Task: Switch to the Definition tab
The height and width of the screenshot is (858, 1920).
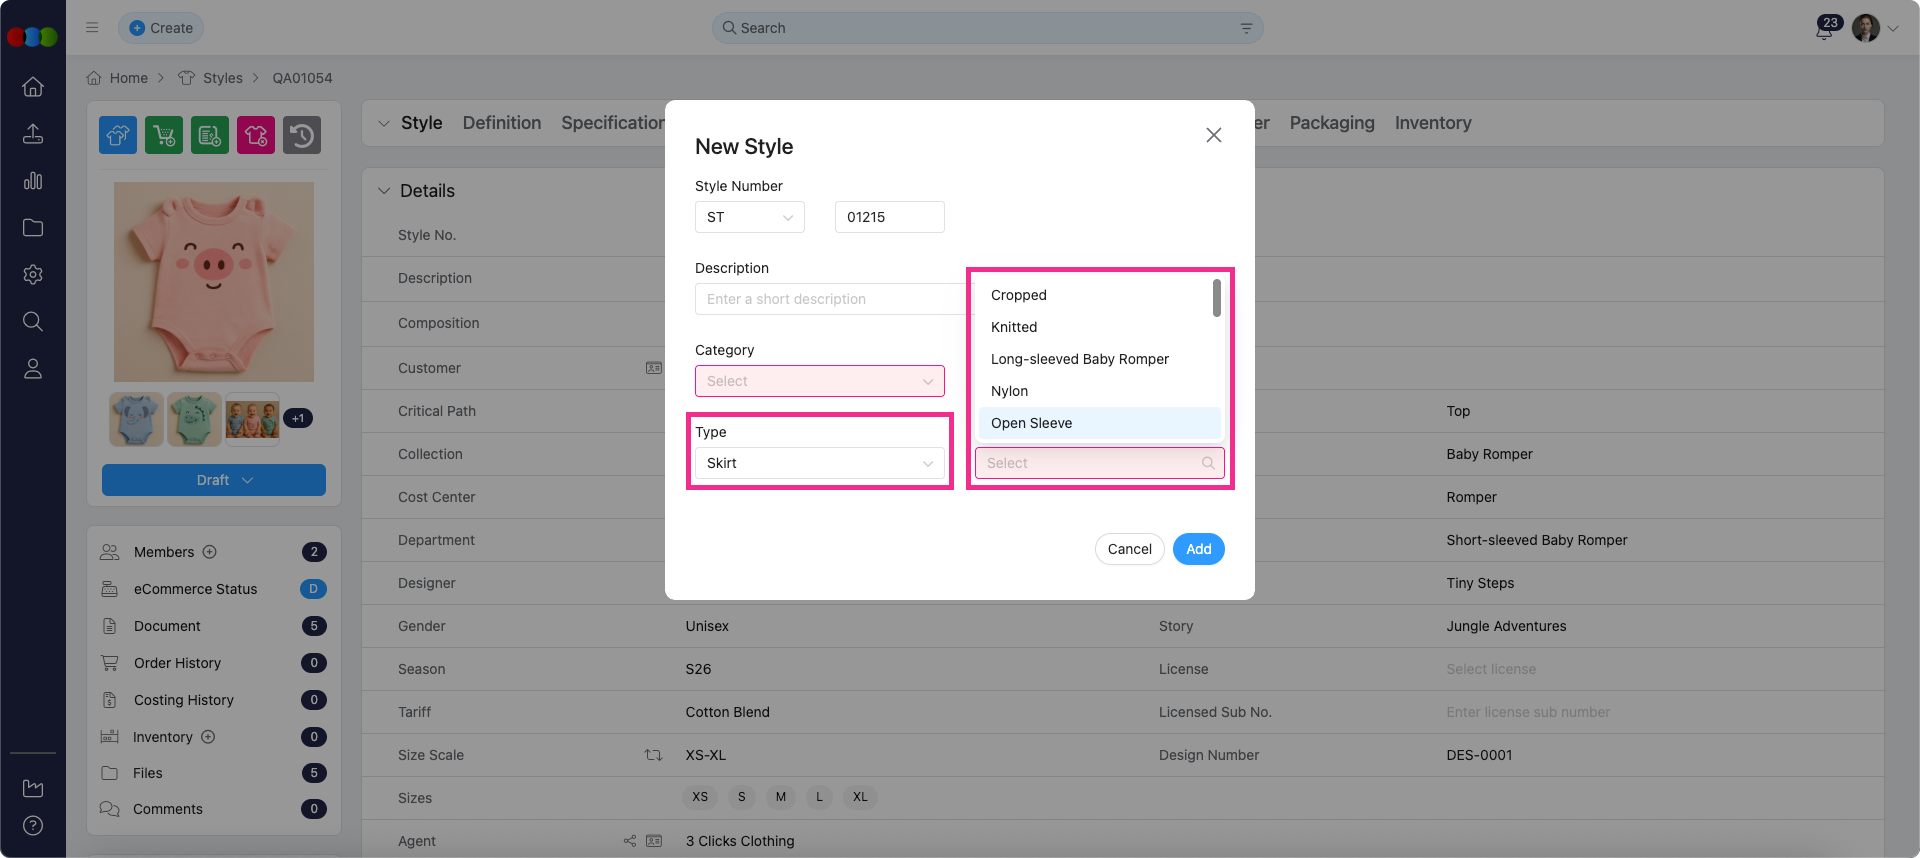Action: pyautogui.click(x=502, y=123)
